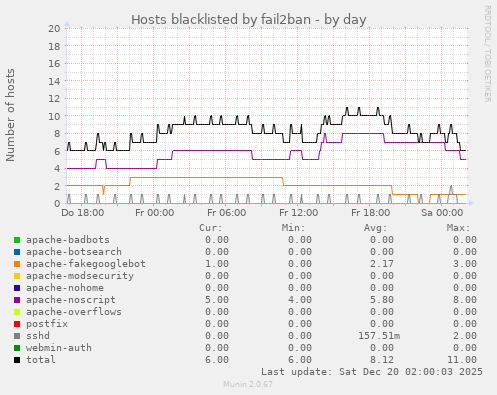The width and height of the screenshot is (497, 395).
Task: Click the Munin 2.0.67 version text
Action: pos(248,384)
